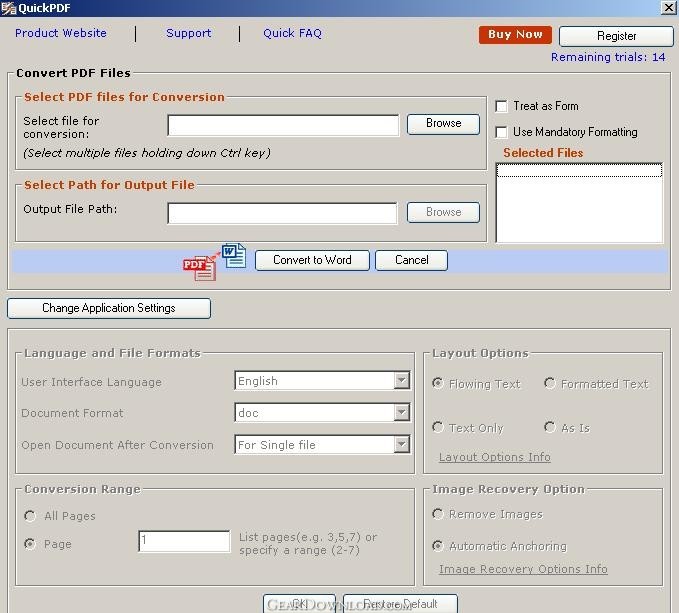Select the All Pages radio button
The image size is (679, 613).
[x=30, y=516]
